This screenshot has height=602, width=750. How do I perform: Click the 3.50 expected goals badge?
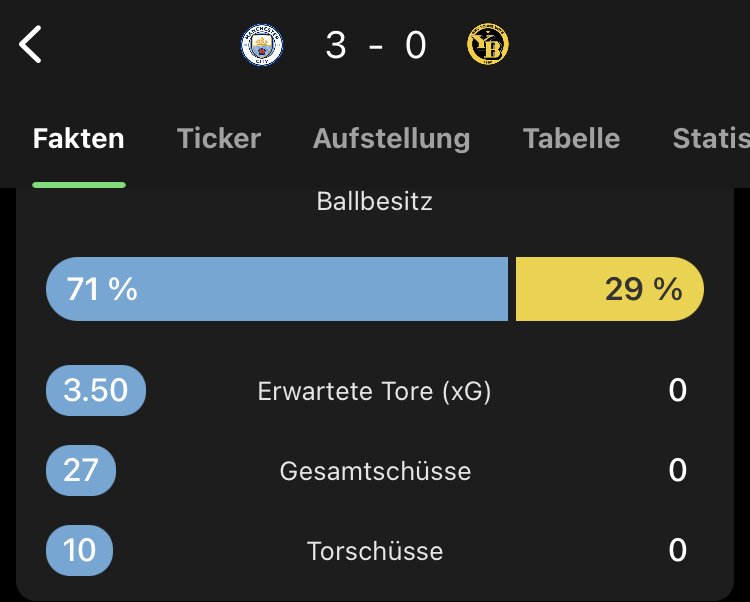(x=96, y=390)
